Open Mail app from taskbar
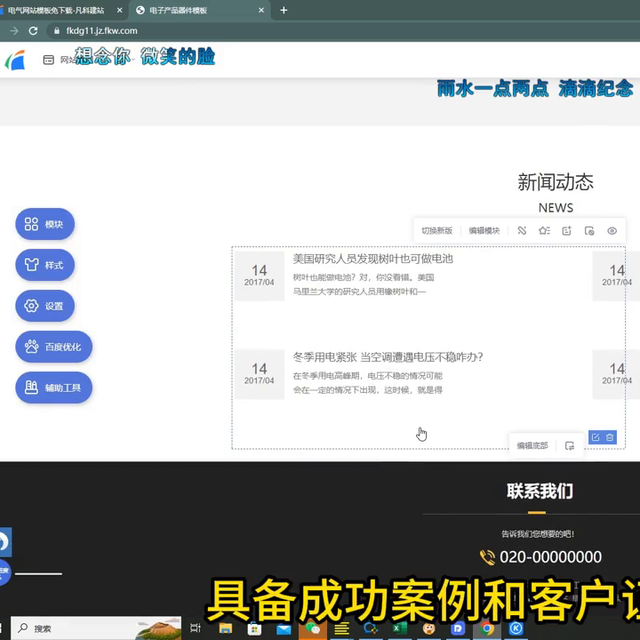Image resolution: width=640 pixels, height=640 pixels. [284, 629]
